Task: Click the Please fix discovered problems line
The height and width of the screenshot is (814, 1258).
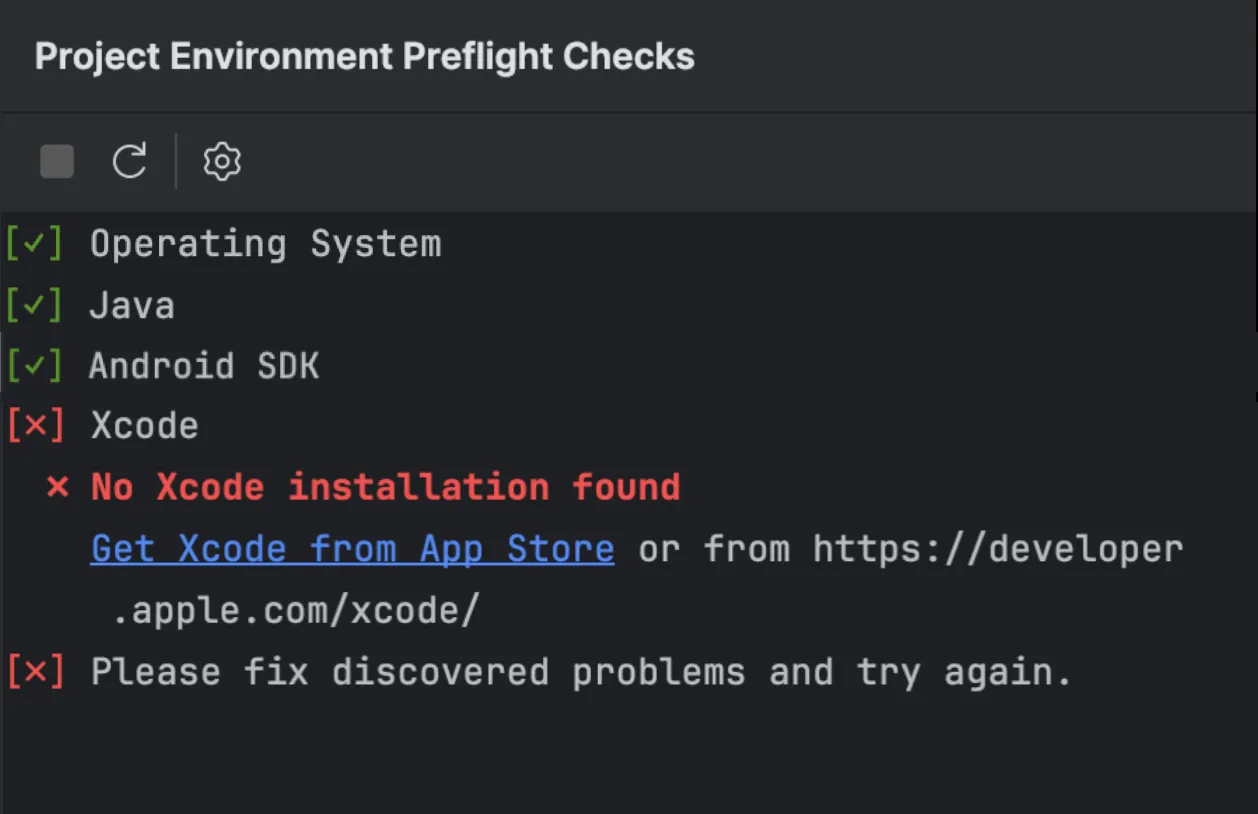Action: click(580, 670)
